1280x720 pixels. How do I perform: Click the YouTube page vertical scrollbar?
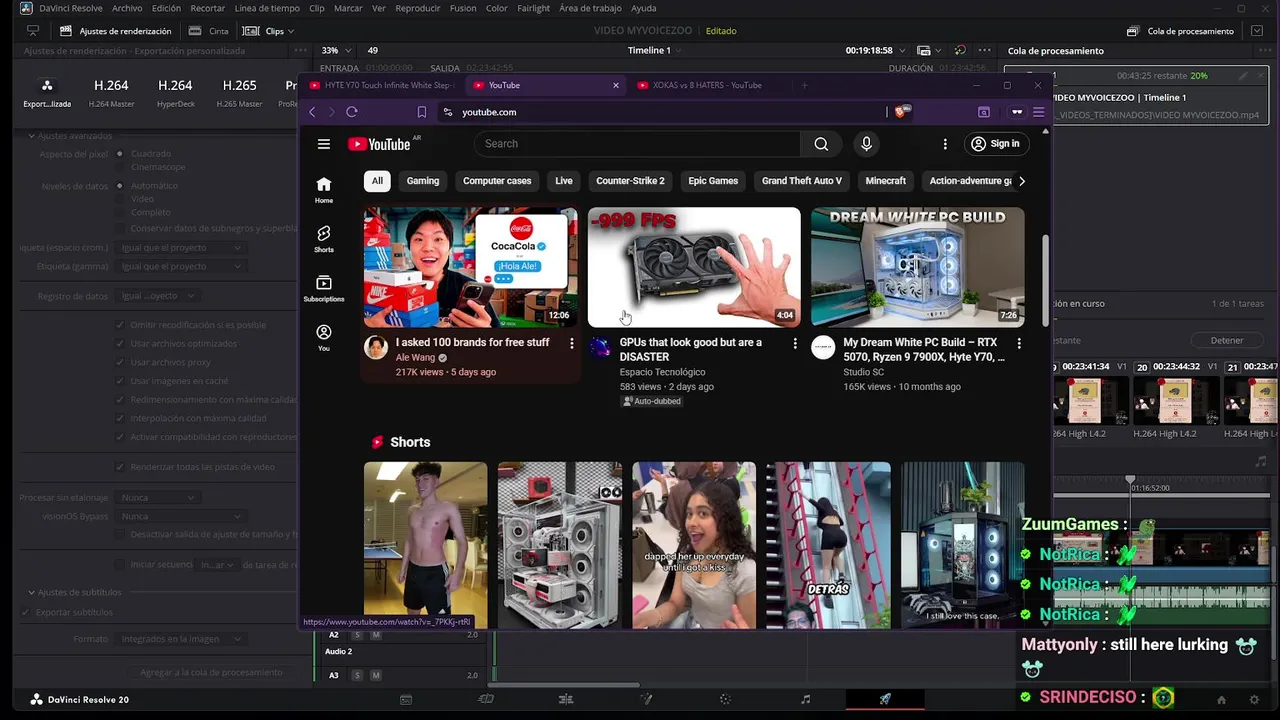point(1046,280)
